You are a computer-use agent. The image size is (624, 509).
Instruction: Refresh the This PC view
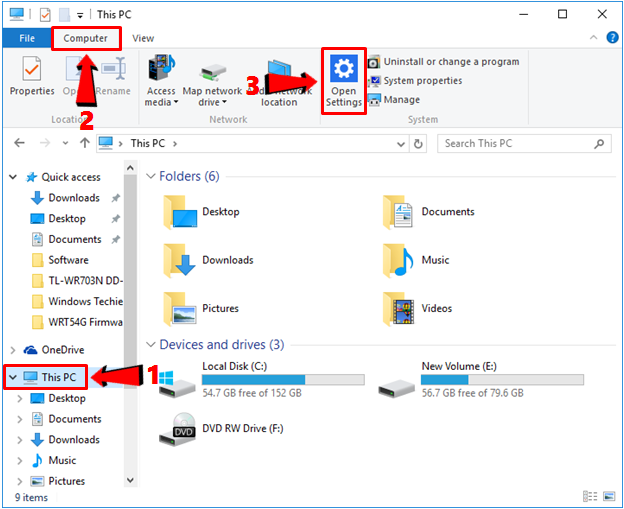[x=418, y=144]
